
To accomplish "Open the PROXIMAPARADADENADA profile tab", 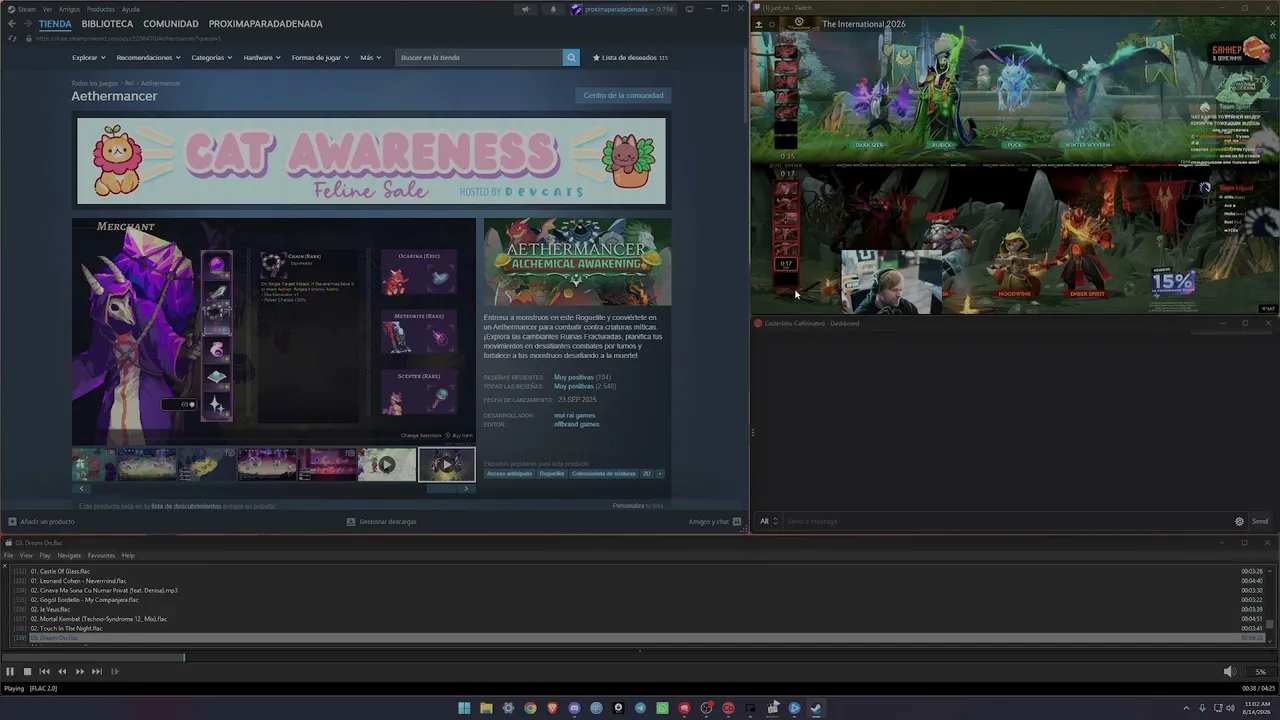I will point(266,24).
